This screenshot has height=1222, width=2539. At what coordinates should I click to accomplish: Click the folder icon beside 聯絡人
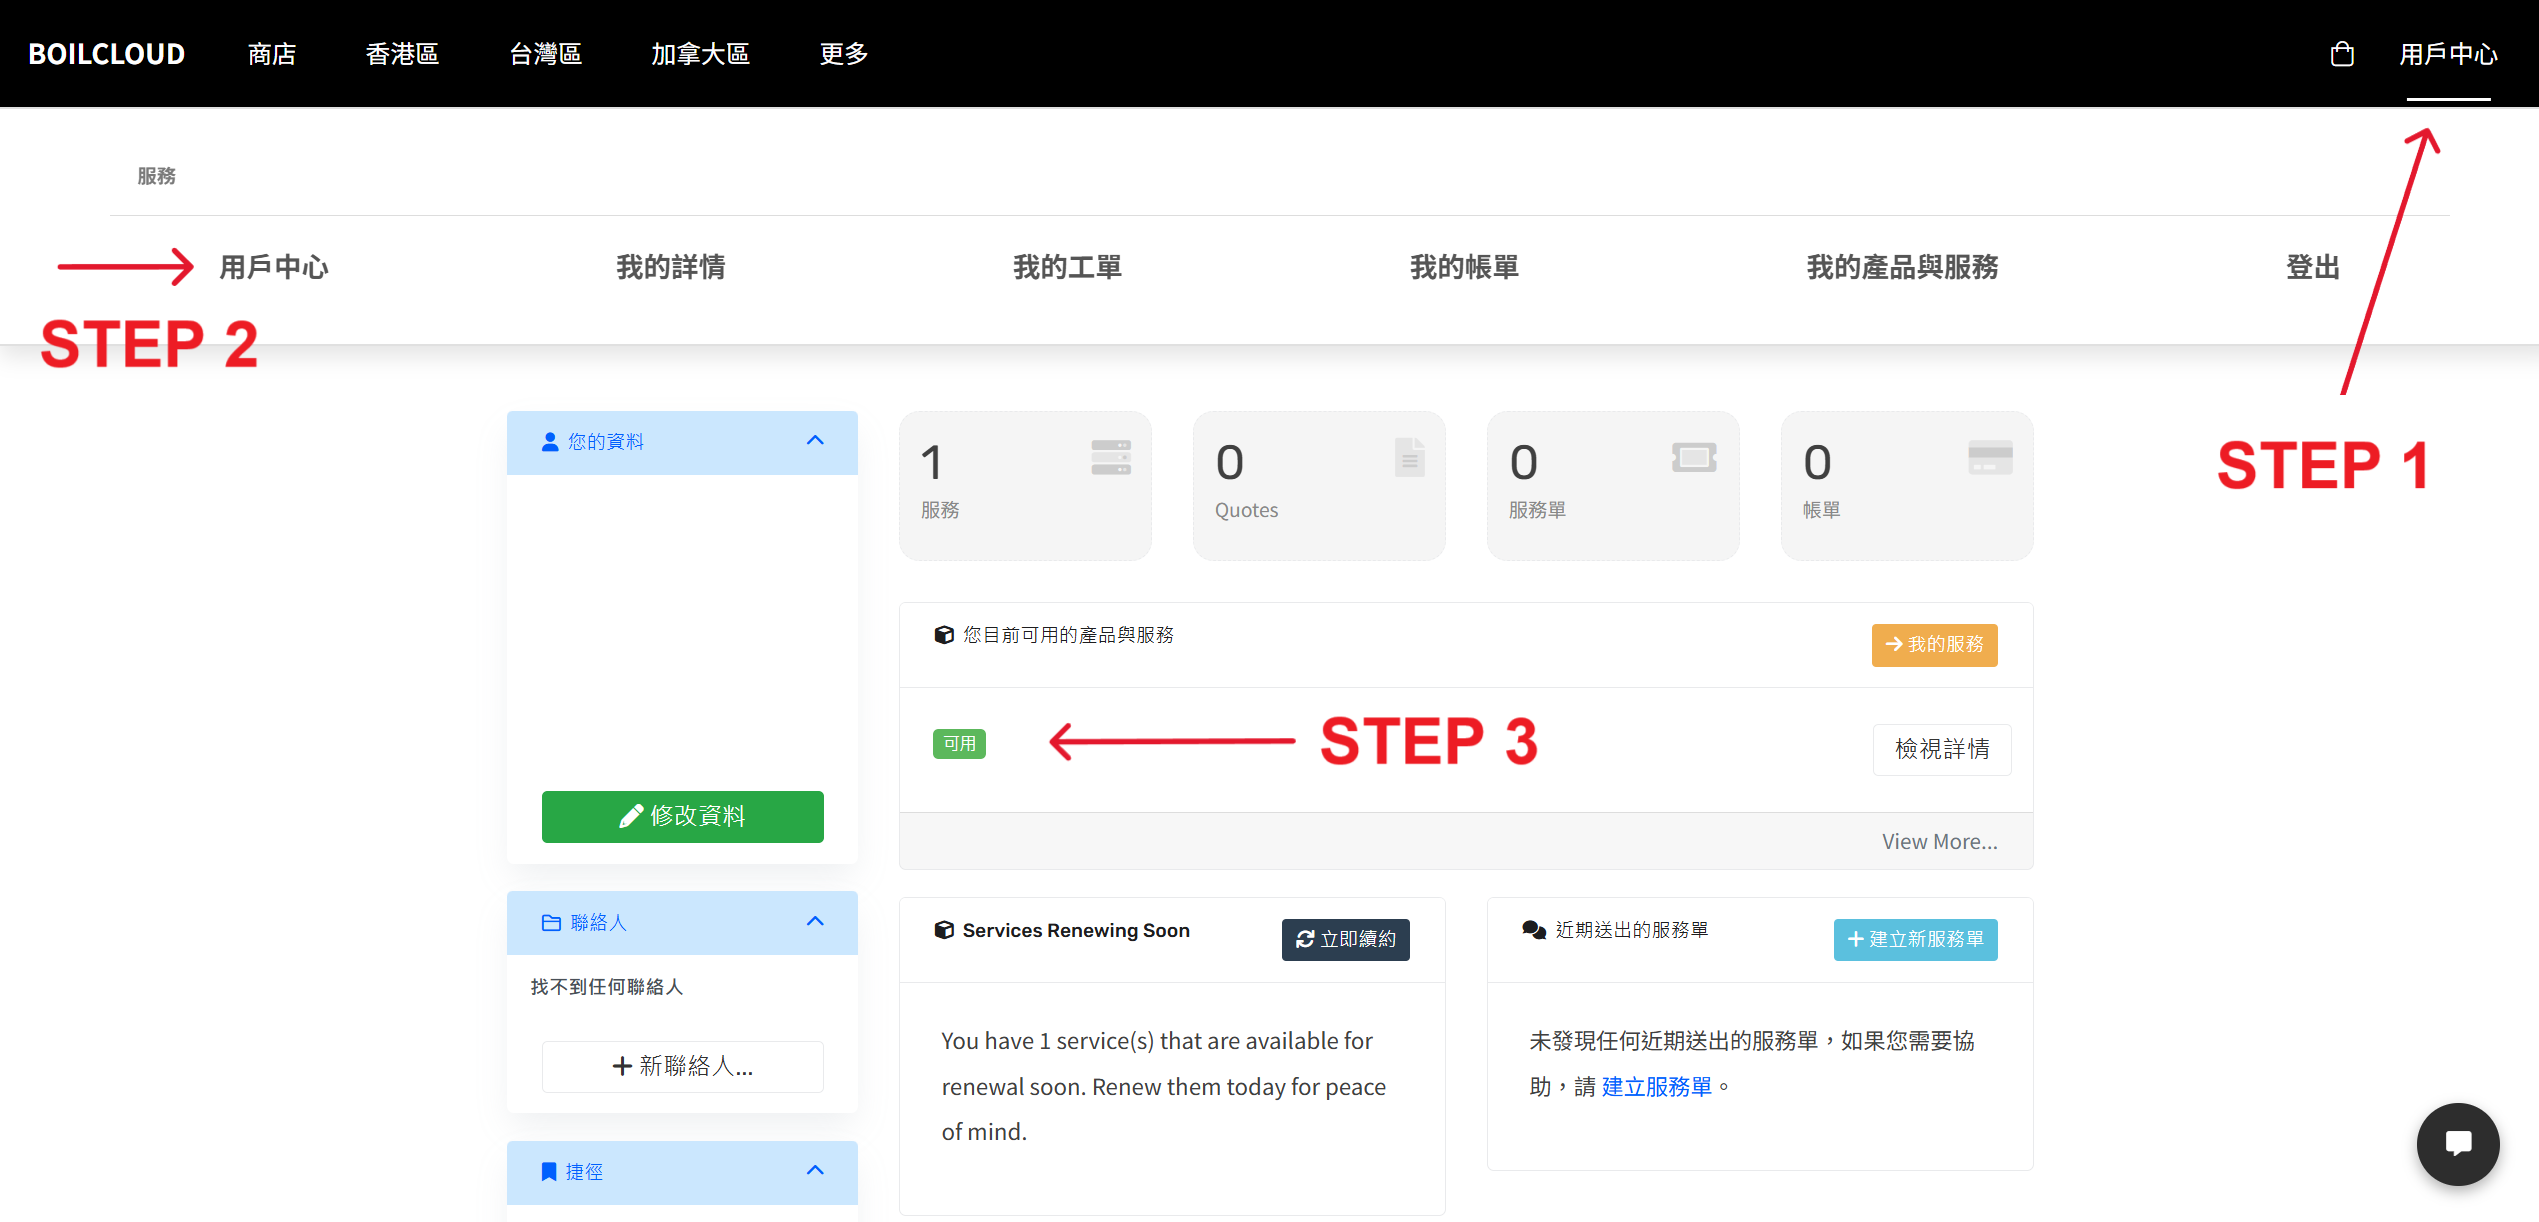click(x=551, y=922)
